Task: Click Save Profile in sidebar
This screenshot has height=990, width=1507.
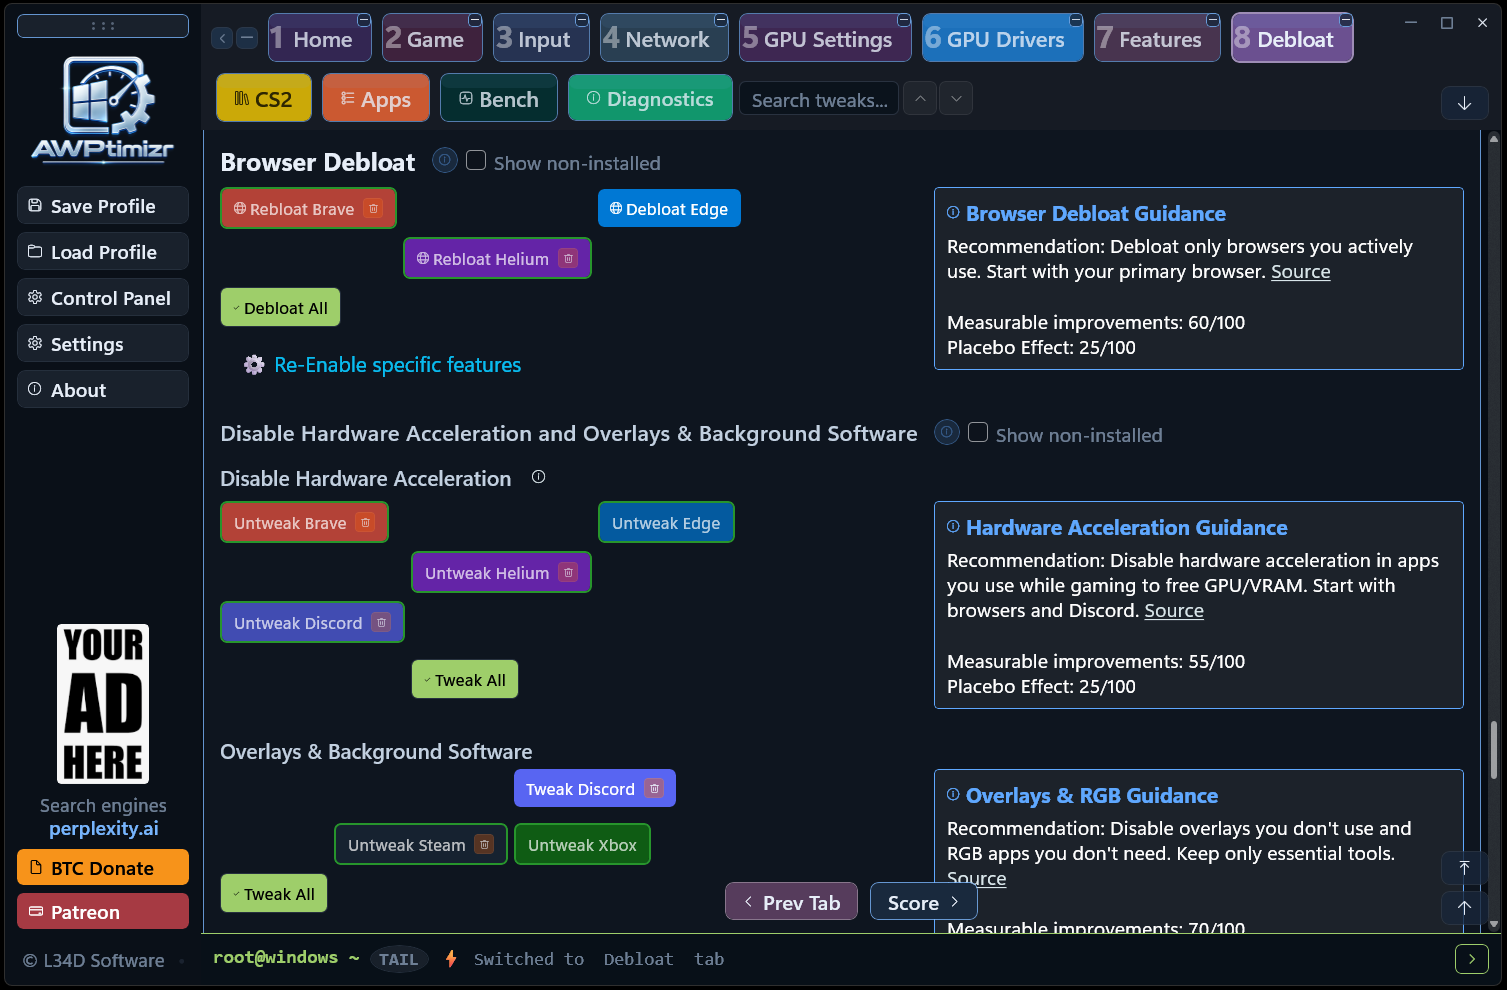Action: click(x=103, y=205)
